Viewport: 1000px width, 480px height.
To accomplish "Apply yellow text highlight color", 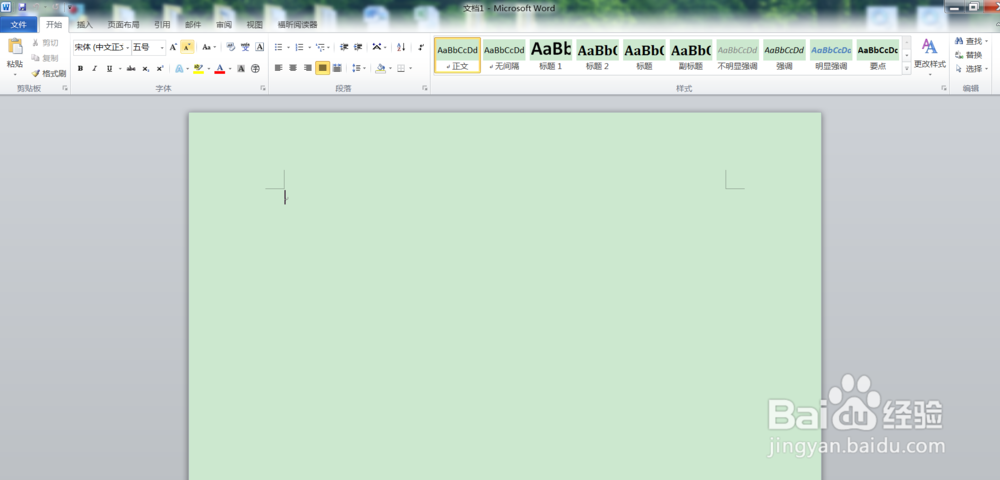I will pos(198,68).
